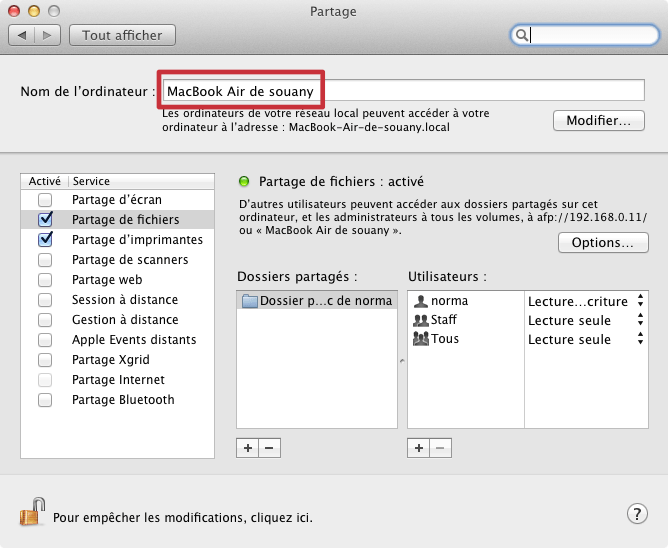Open Tous's Lecture seule permission popup

pos(586,339)
